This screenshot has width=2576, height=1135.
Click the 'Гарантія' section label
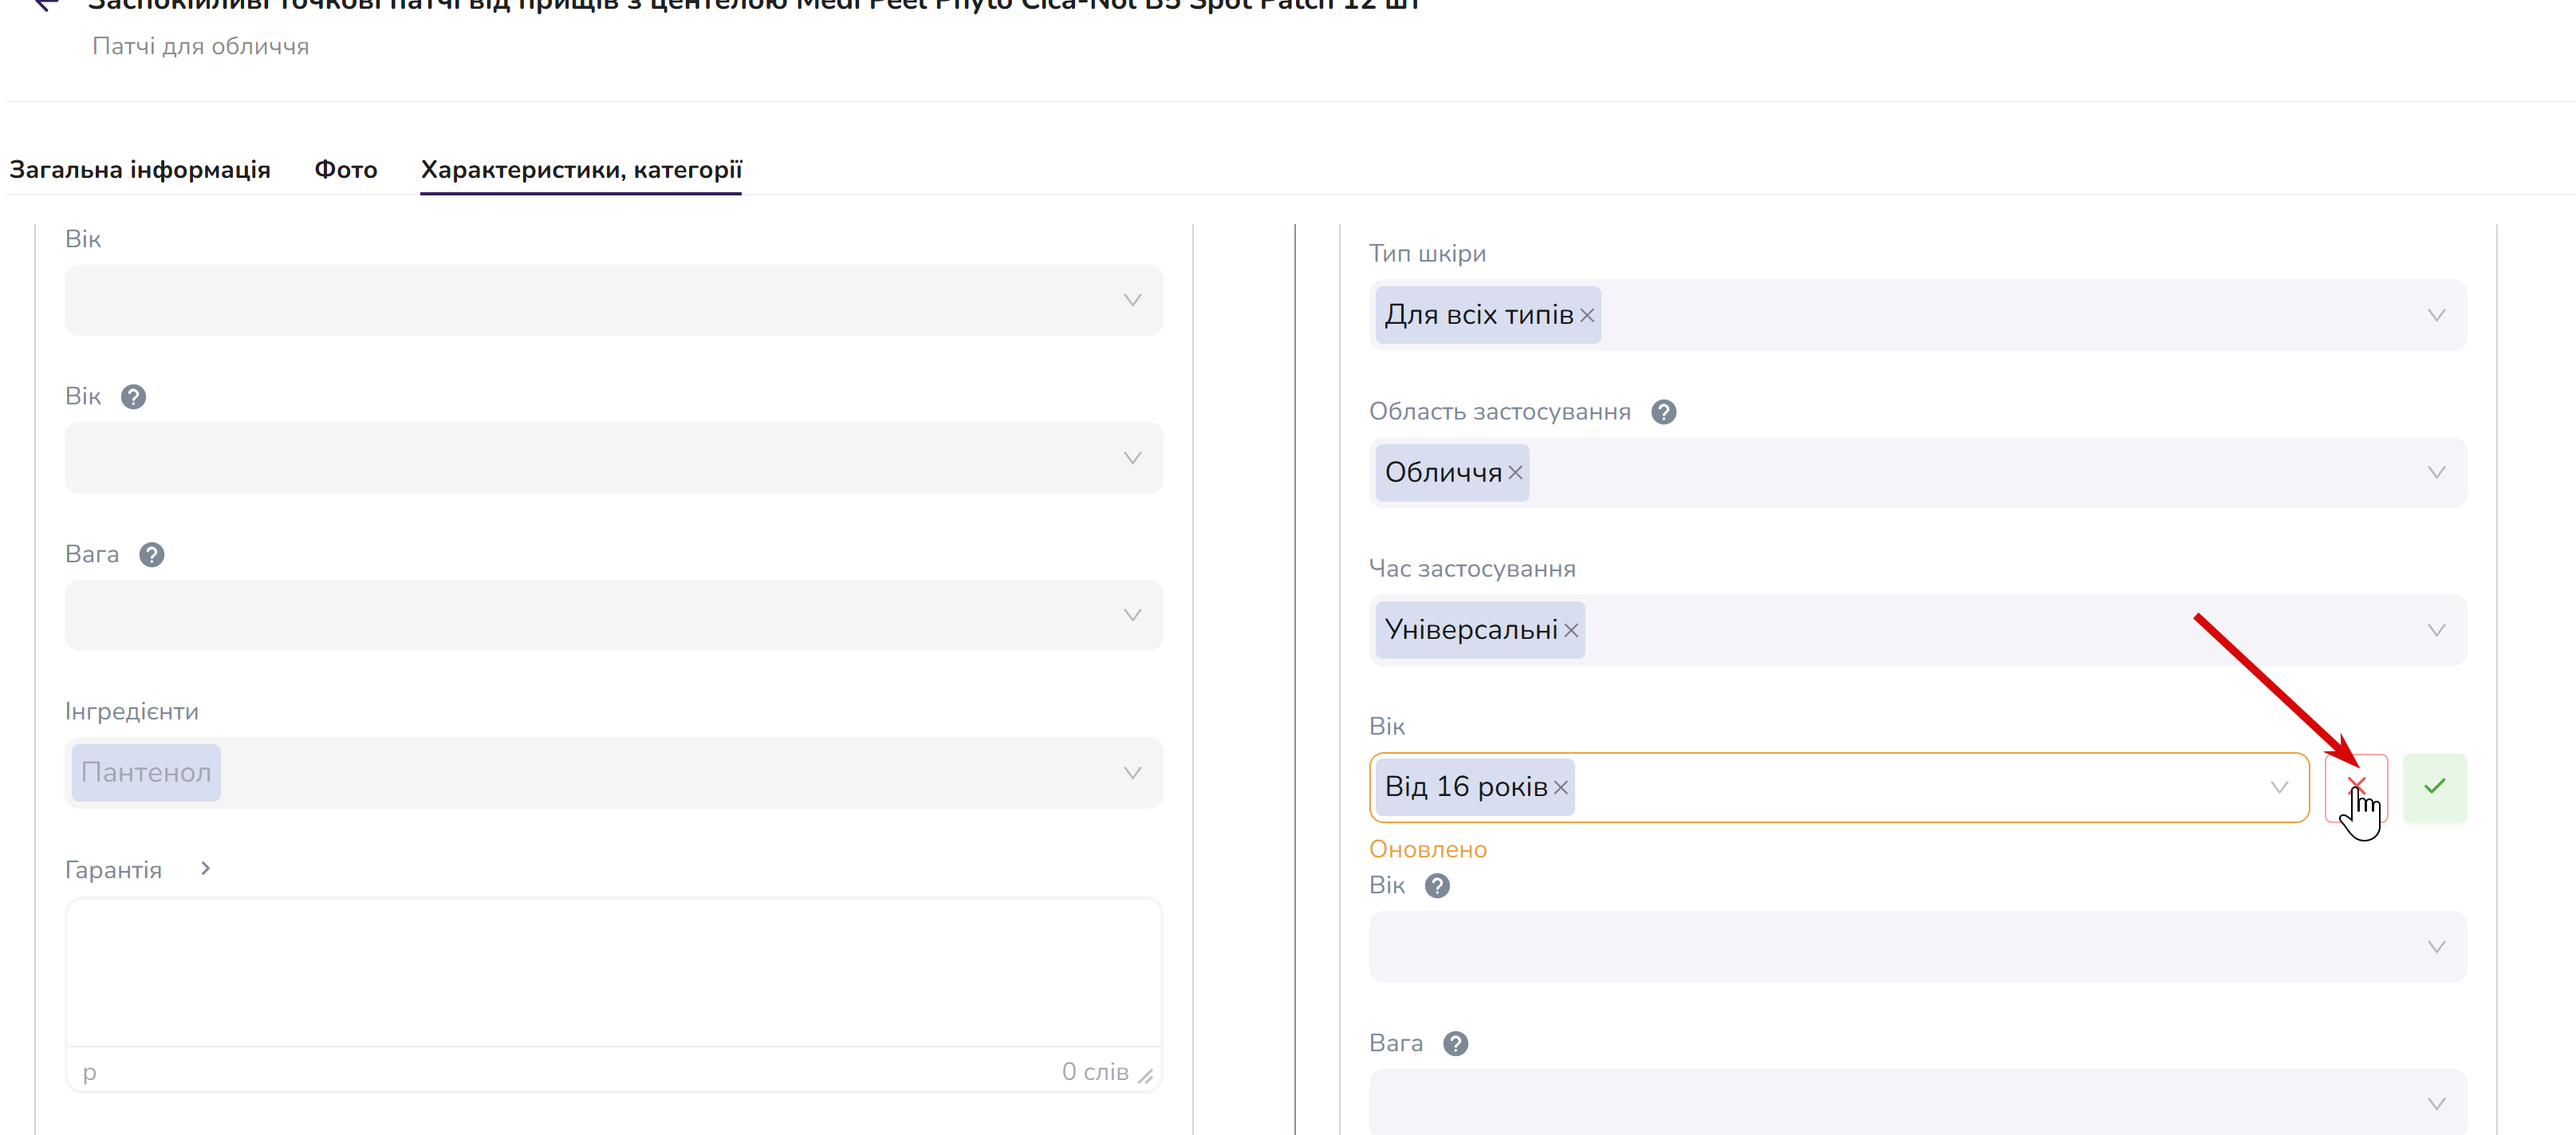coord(113,870)
